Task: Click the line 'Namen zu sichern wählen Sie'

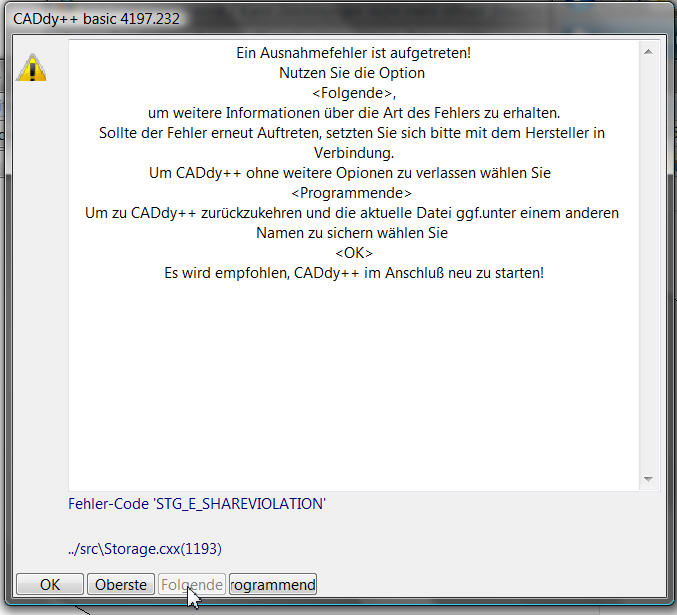Action: coord(352,233)
